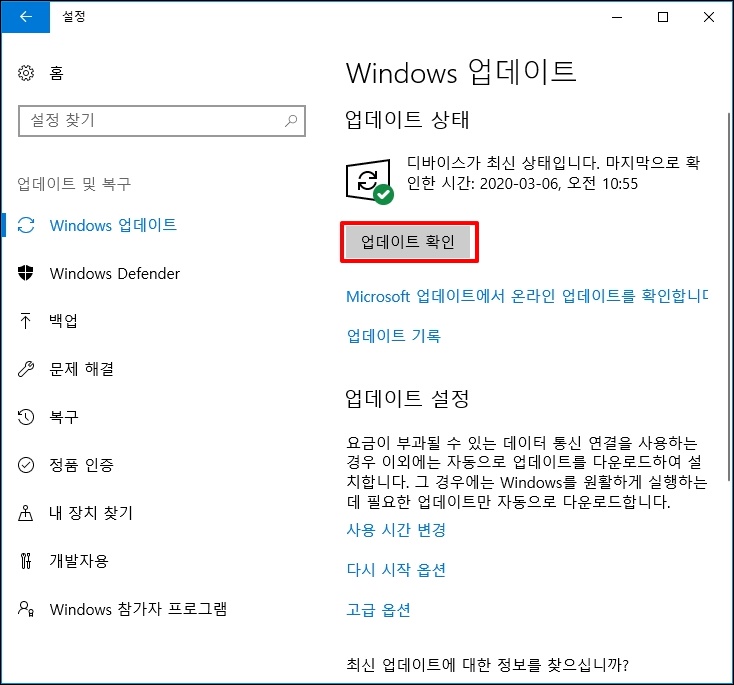Click the 최신 업데이트에 대한 정보 text
This screenshot has height=685, width=734.
pos(487,664)
